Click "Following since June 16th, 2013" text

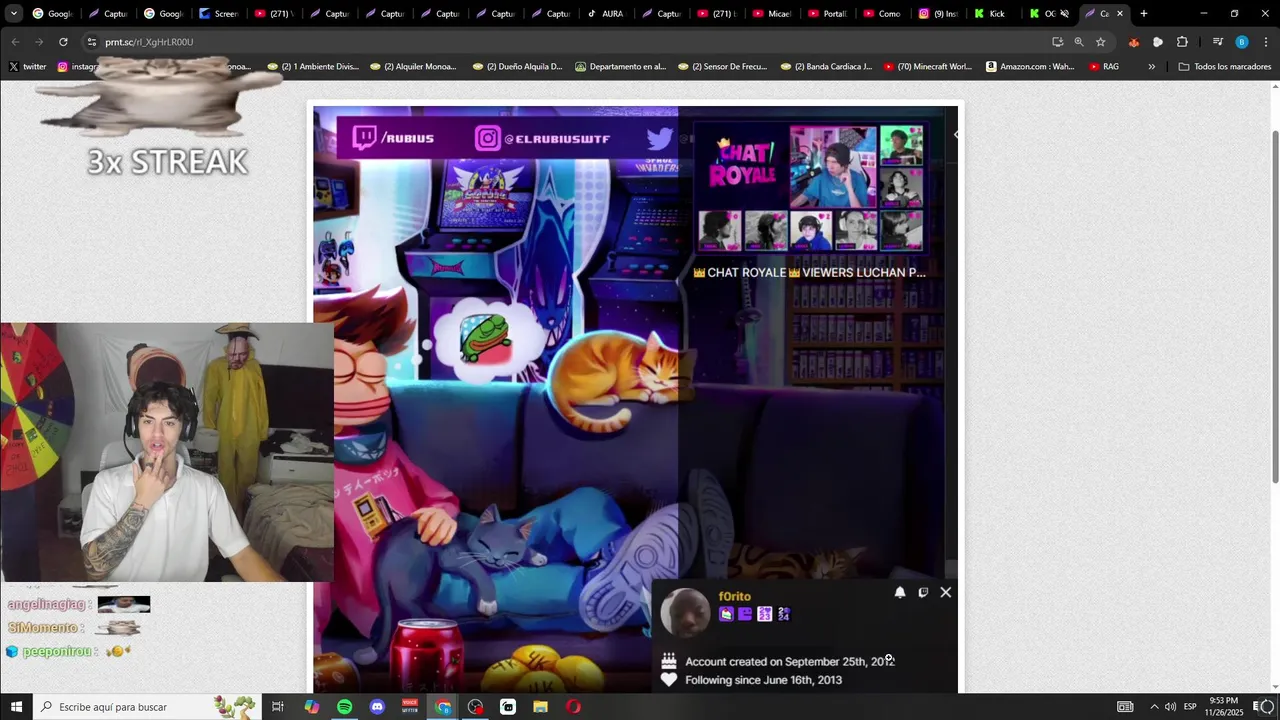763,680
